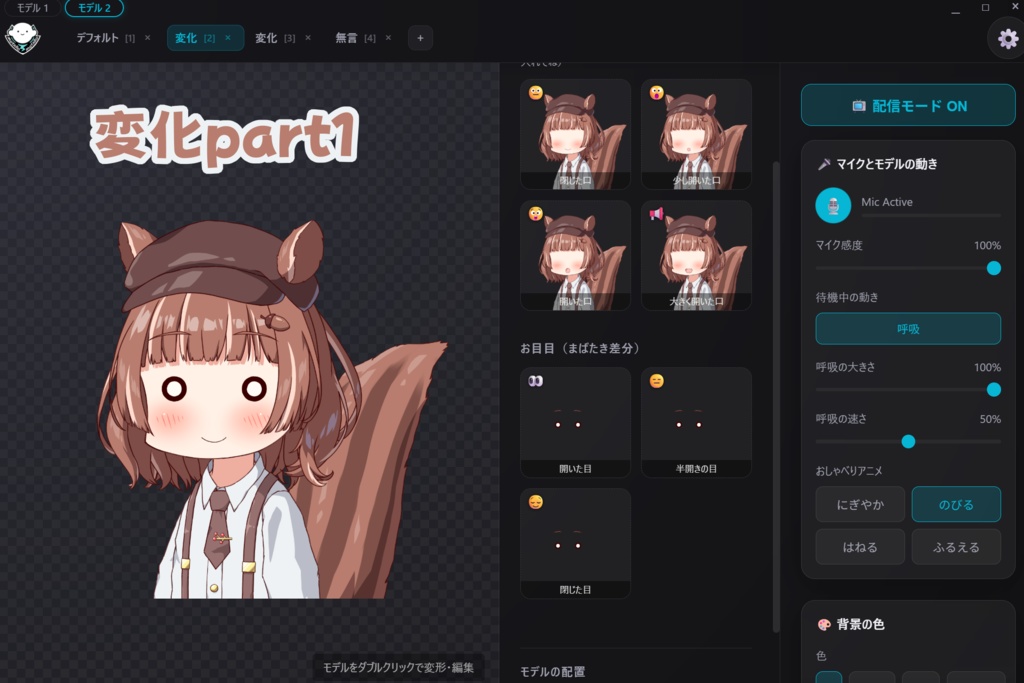Select the 少し開いた口 mouth thumbnail
The width and height of the screenshot is (1024, 683).
click(x=696, y=135)
